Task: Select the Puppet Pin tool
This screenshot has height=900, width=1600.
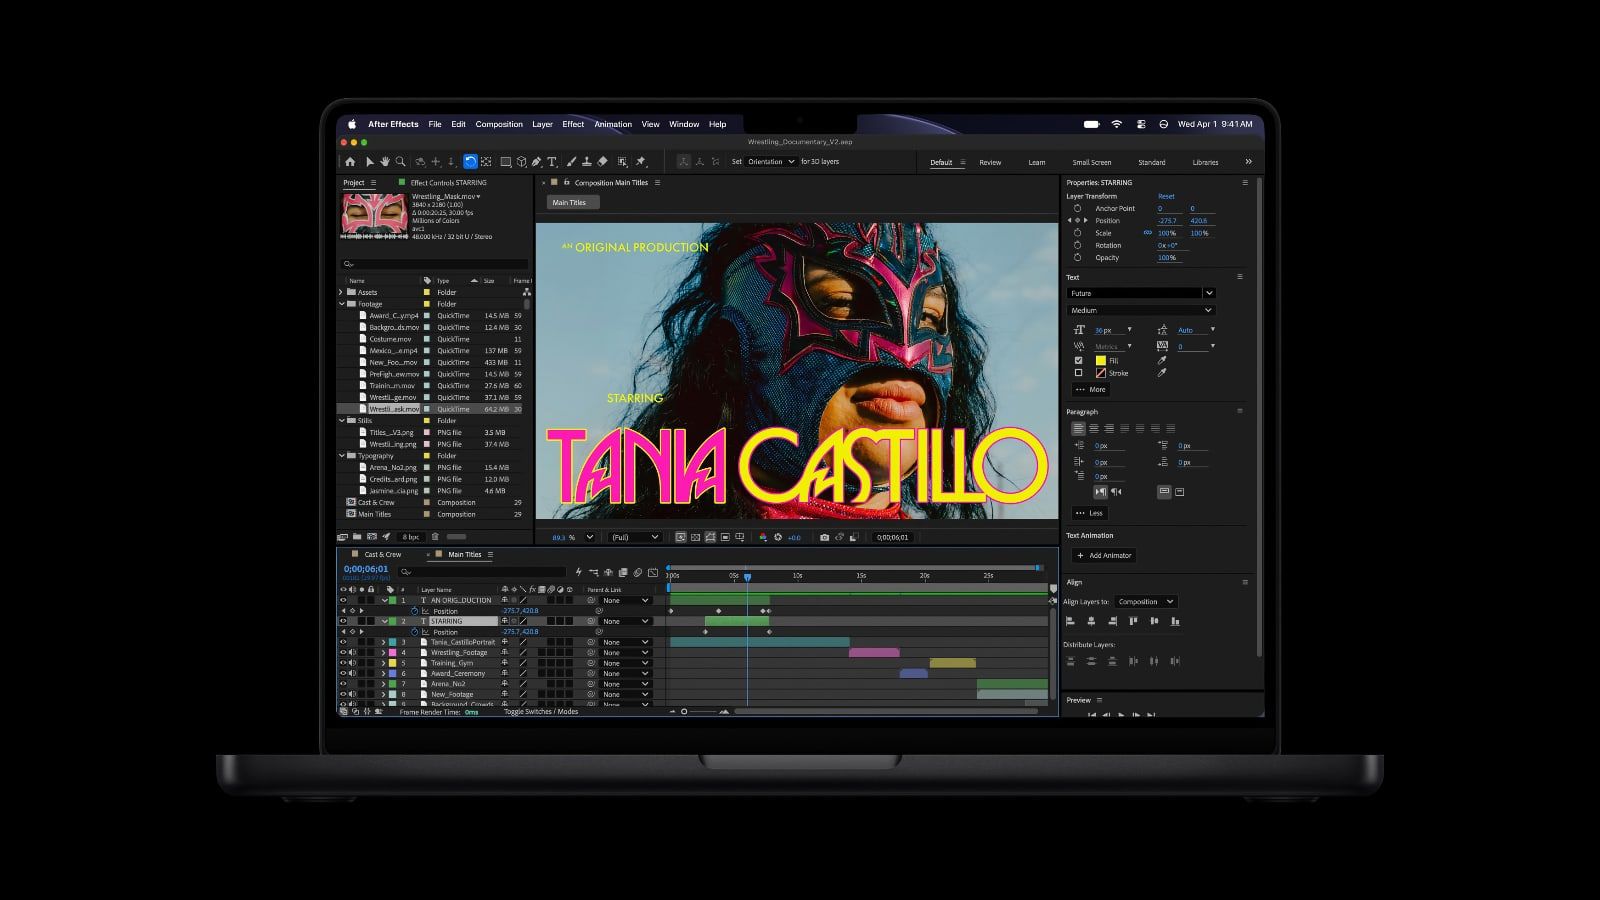Action: click(x=641, y=162)
